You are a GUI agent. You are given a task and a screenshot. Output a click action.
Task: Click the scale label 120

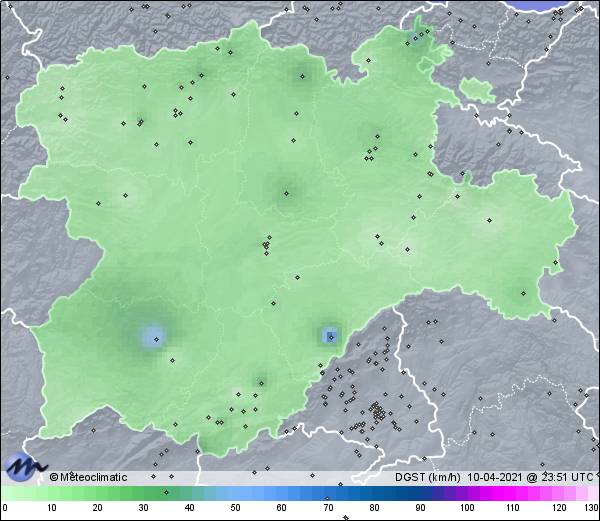click(559, 508)
